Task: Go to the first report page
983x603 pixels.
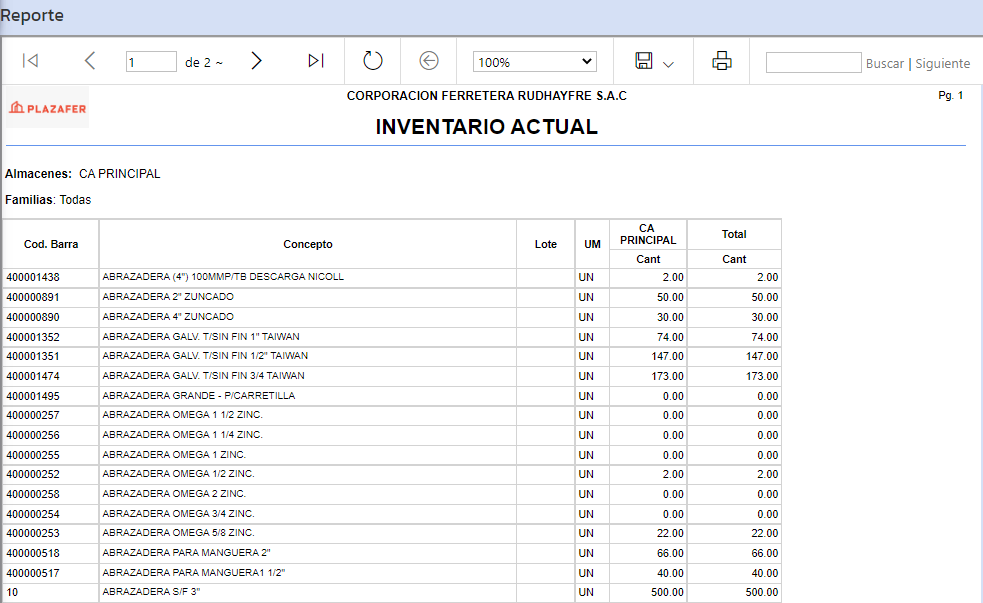Action: click(x=30, y=61)
